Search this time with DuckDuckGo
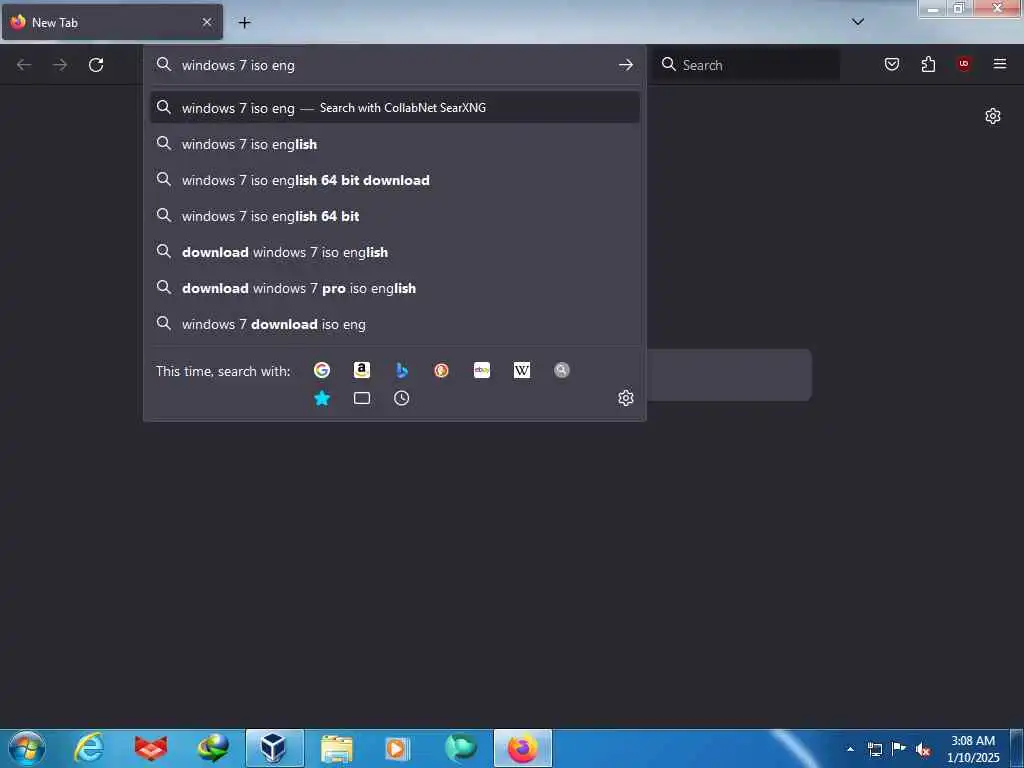 click(441, 370)
